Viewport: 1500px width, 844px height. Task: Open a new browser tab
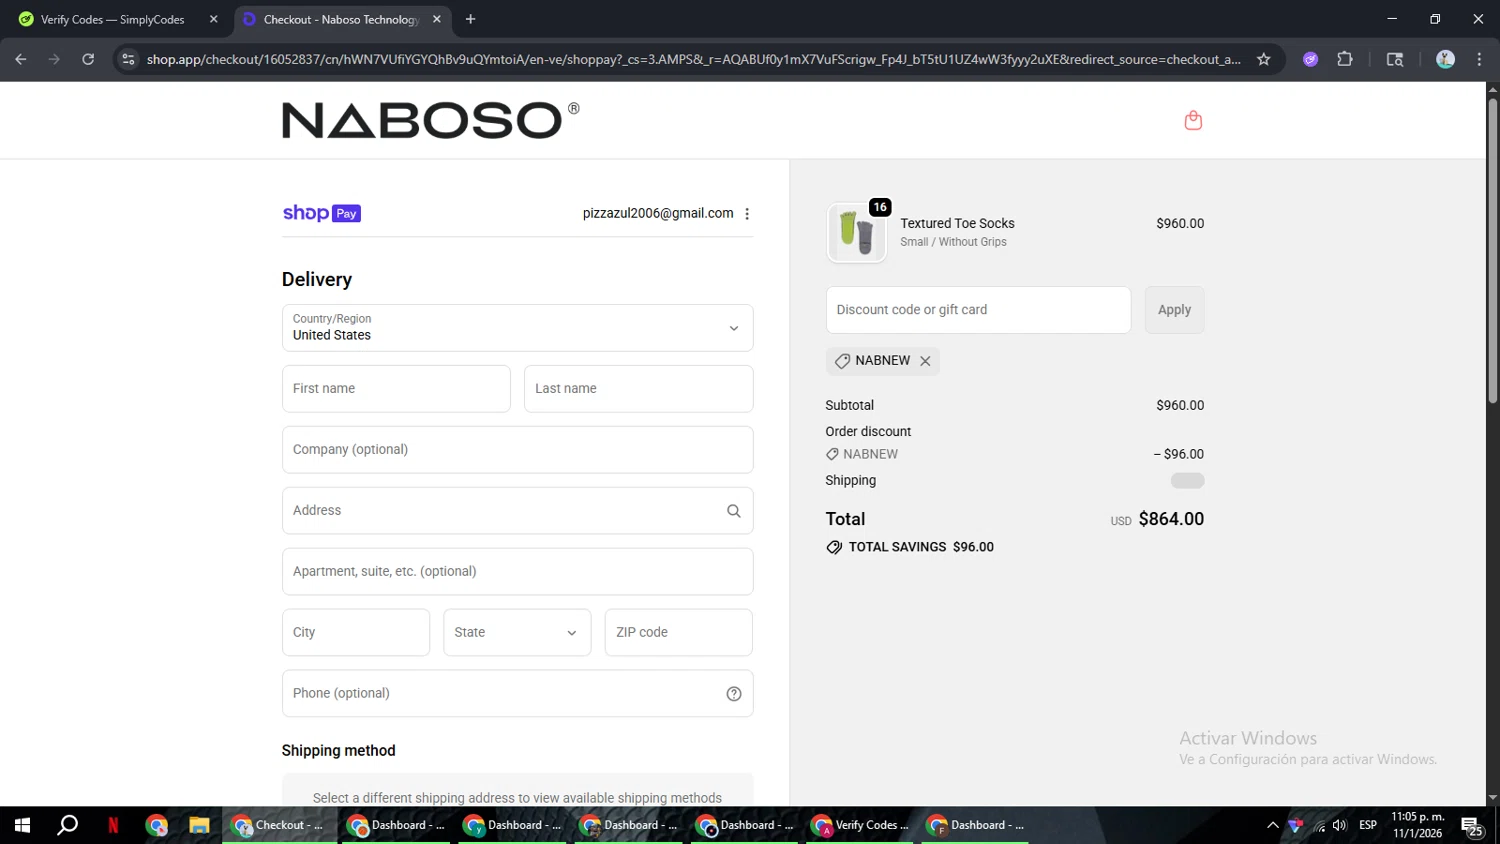470,19
